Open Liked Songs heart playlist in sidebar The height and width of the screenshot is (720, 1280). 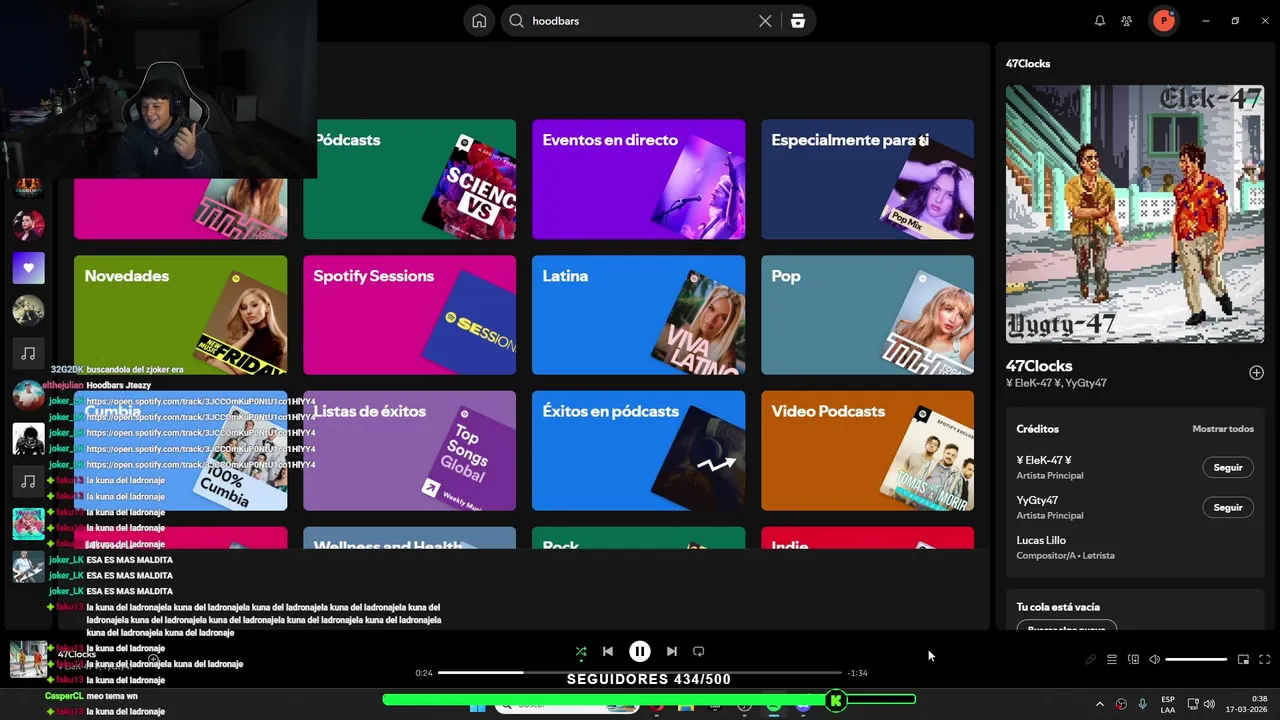point(28,268)
